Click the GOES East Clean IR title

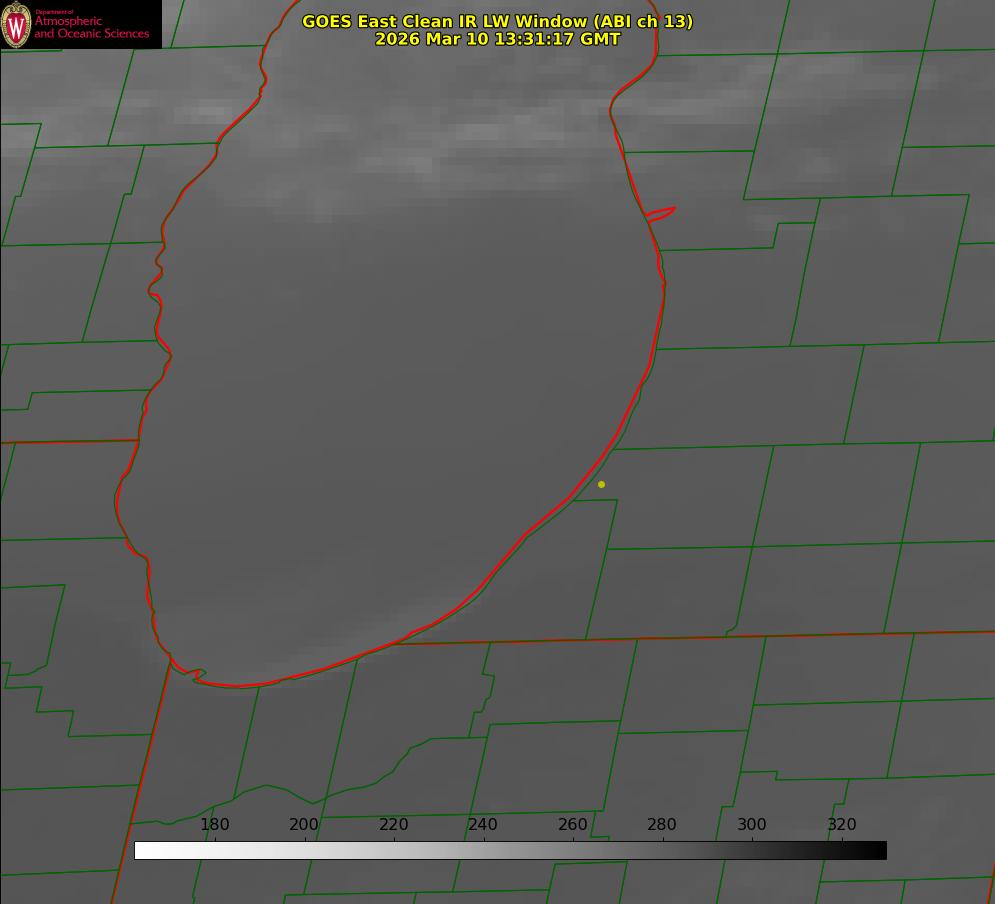tap(498, 21)
